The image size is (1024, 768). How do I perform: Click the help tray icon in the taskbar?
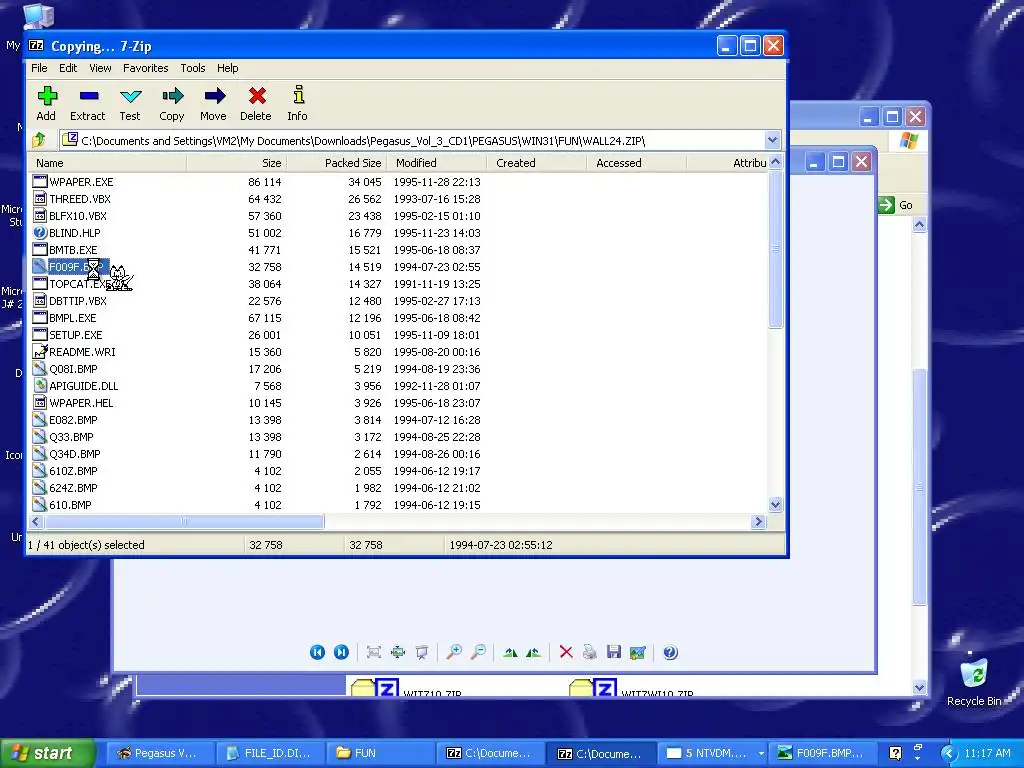click(x=895, y=753)
